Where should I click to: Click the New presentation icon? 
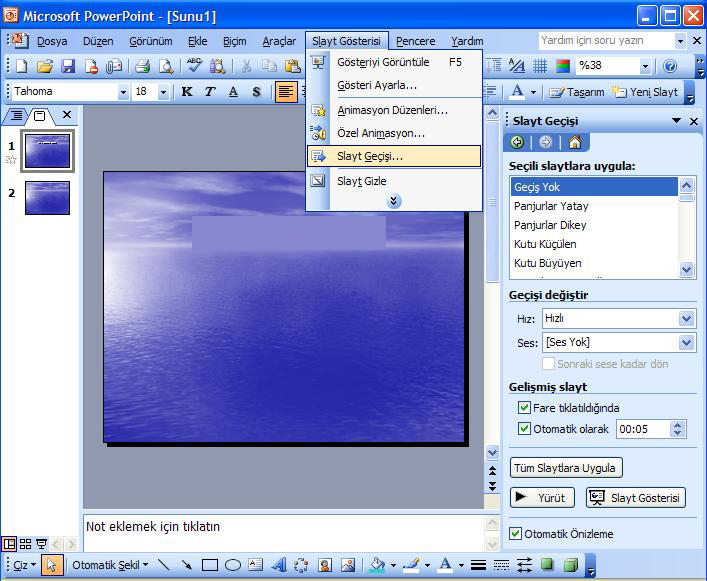point(21,67)
